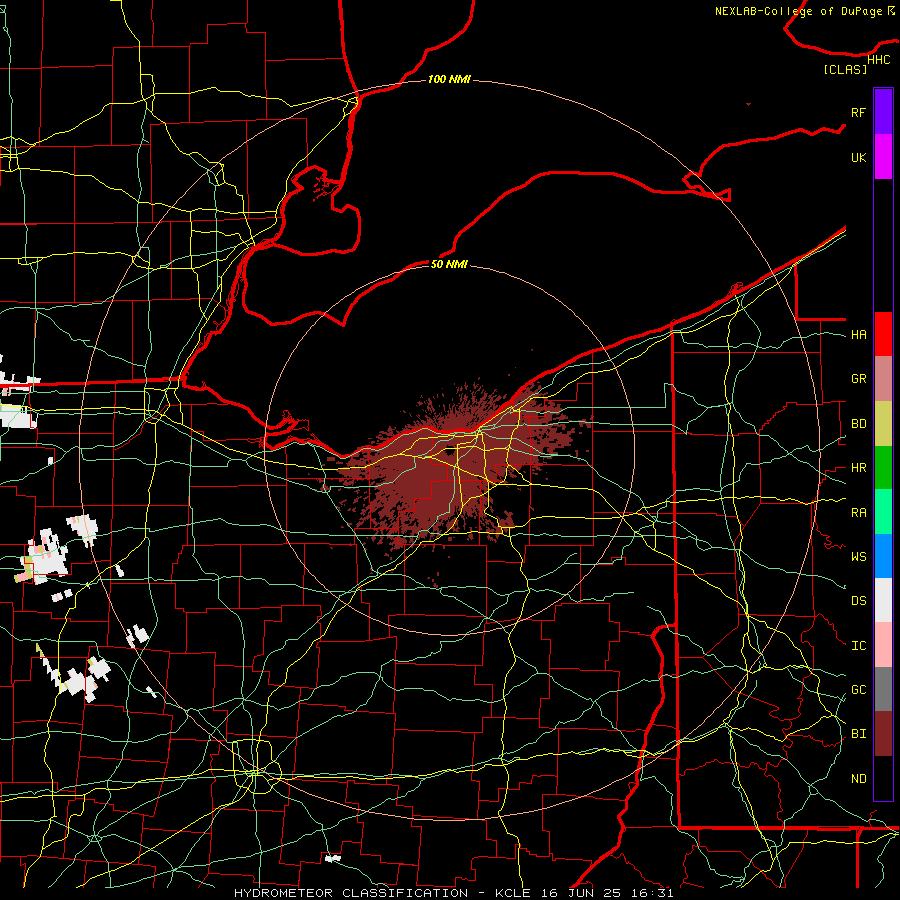The width and height of the screenshot is (900, 900).
Task: Click the HHC product label
Action: click(878, 60)
